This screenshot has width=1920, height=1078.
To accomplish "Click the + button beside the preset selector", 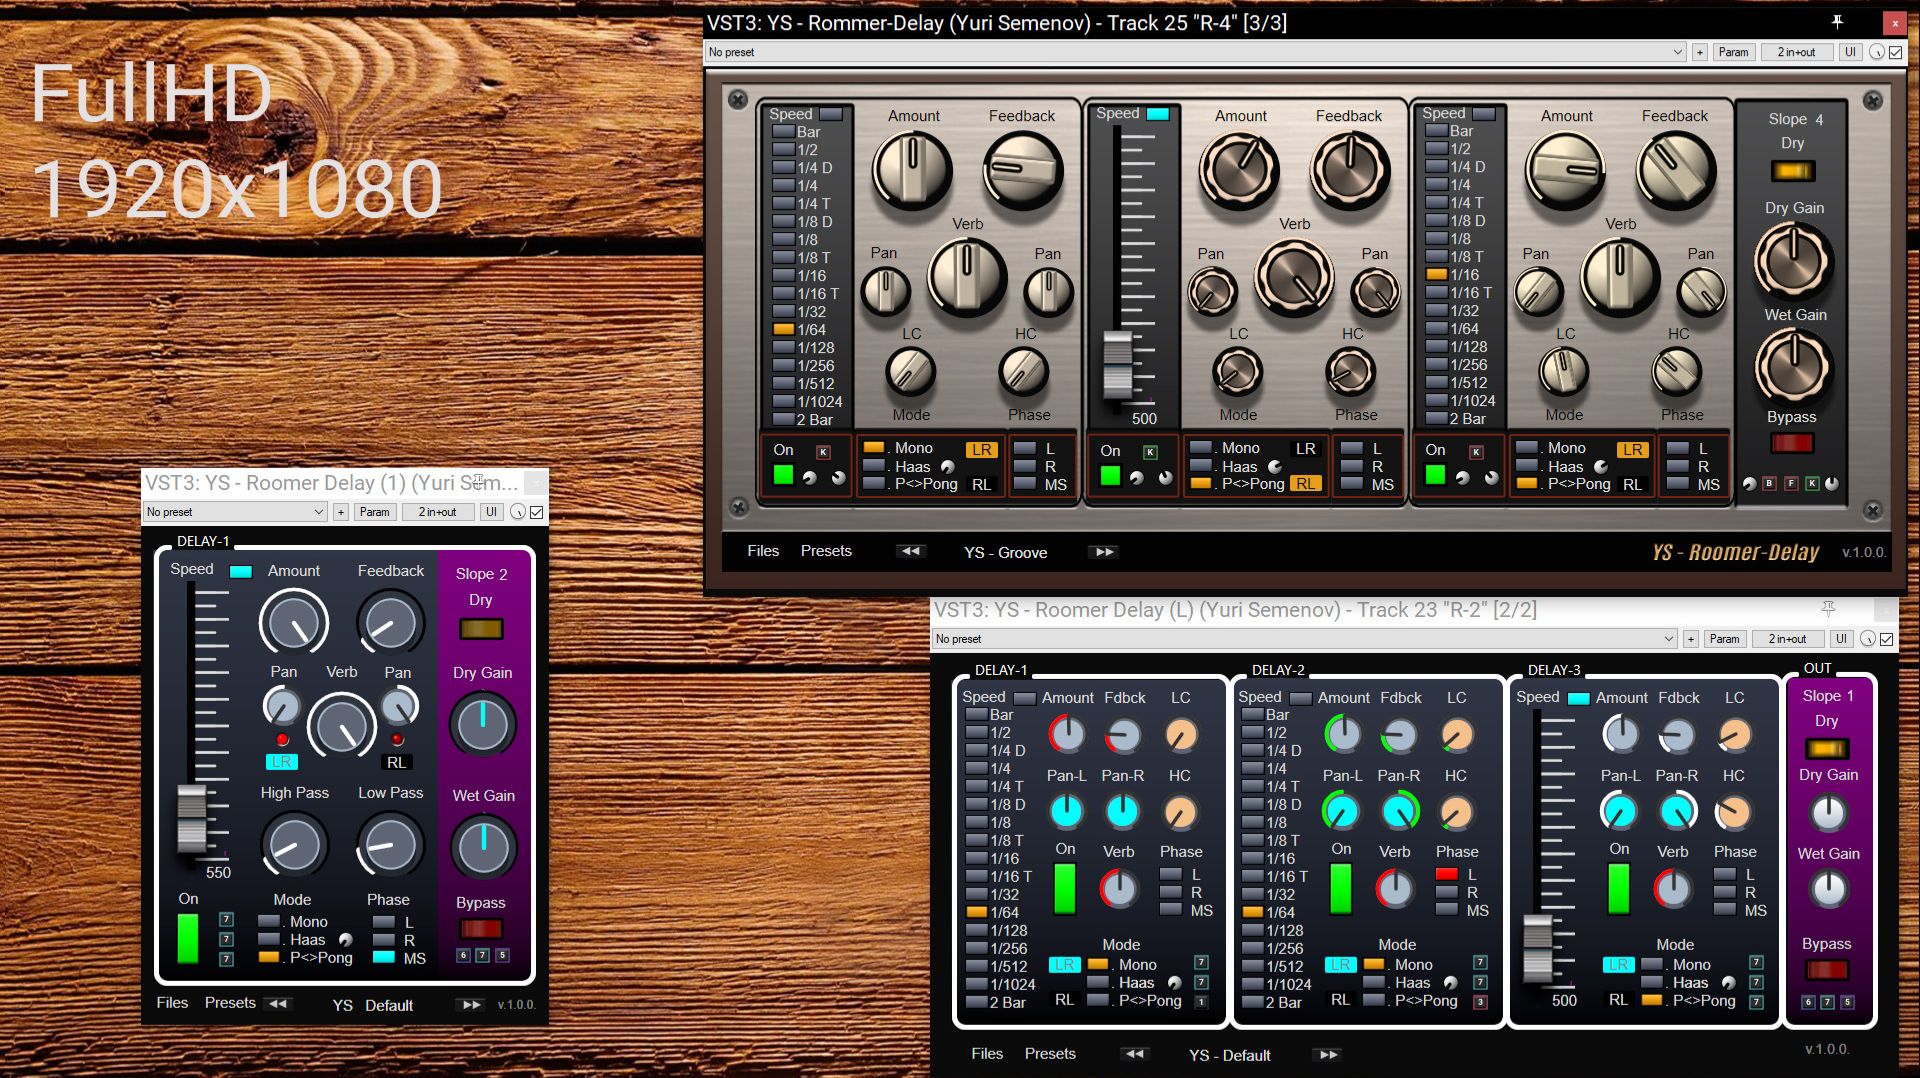I will (x=1700, y=52).
